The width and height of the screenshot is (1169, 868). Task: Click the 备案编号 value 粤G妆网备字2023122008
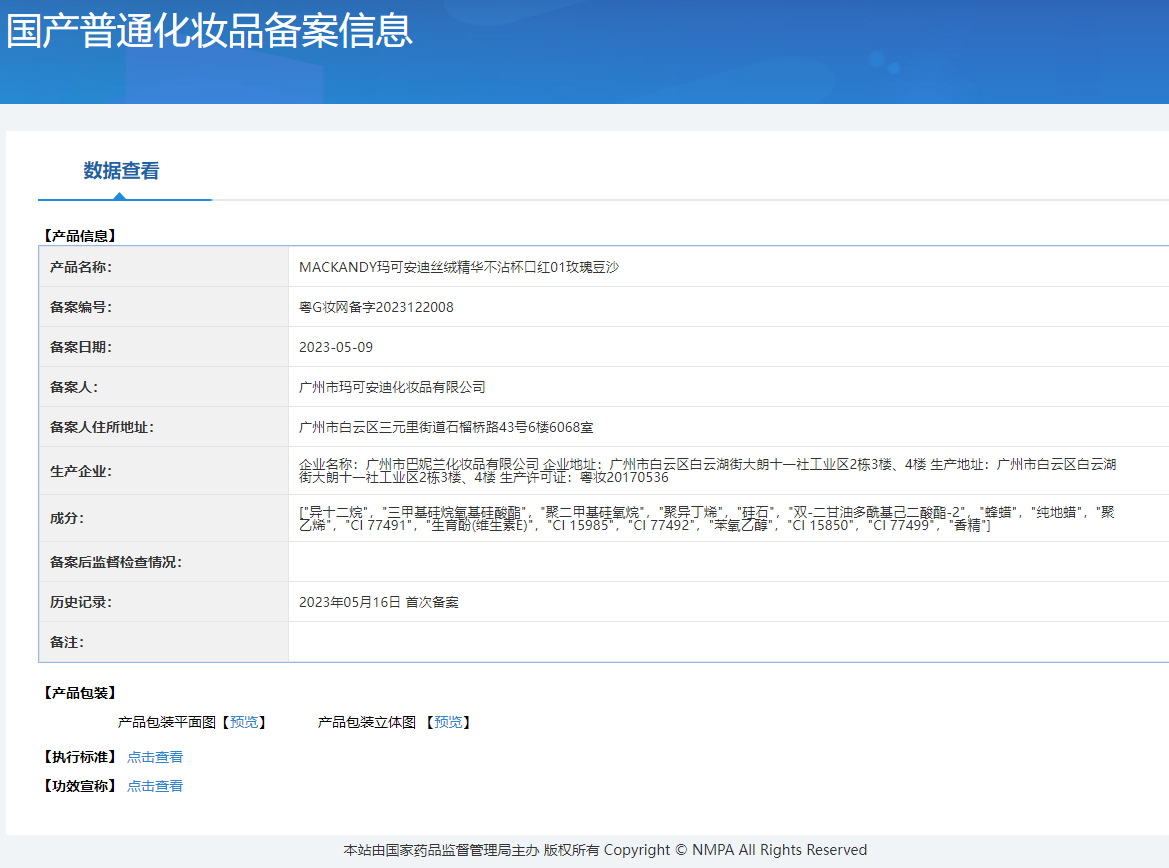pos(376,307)
